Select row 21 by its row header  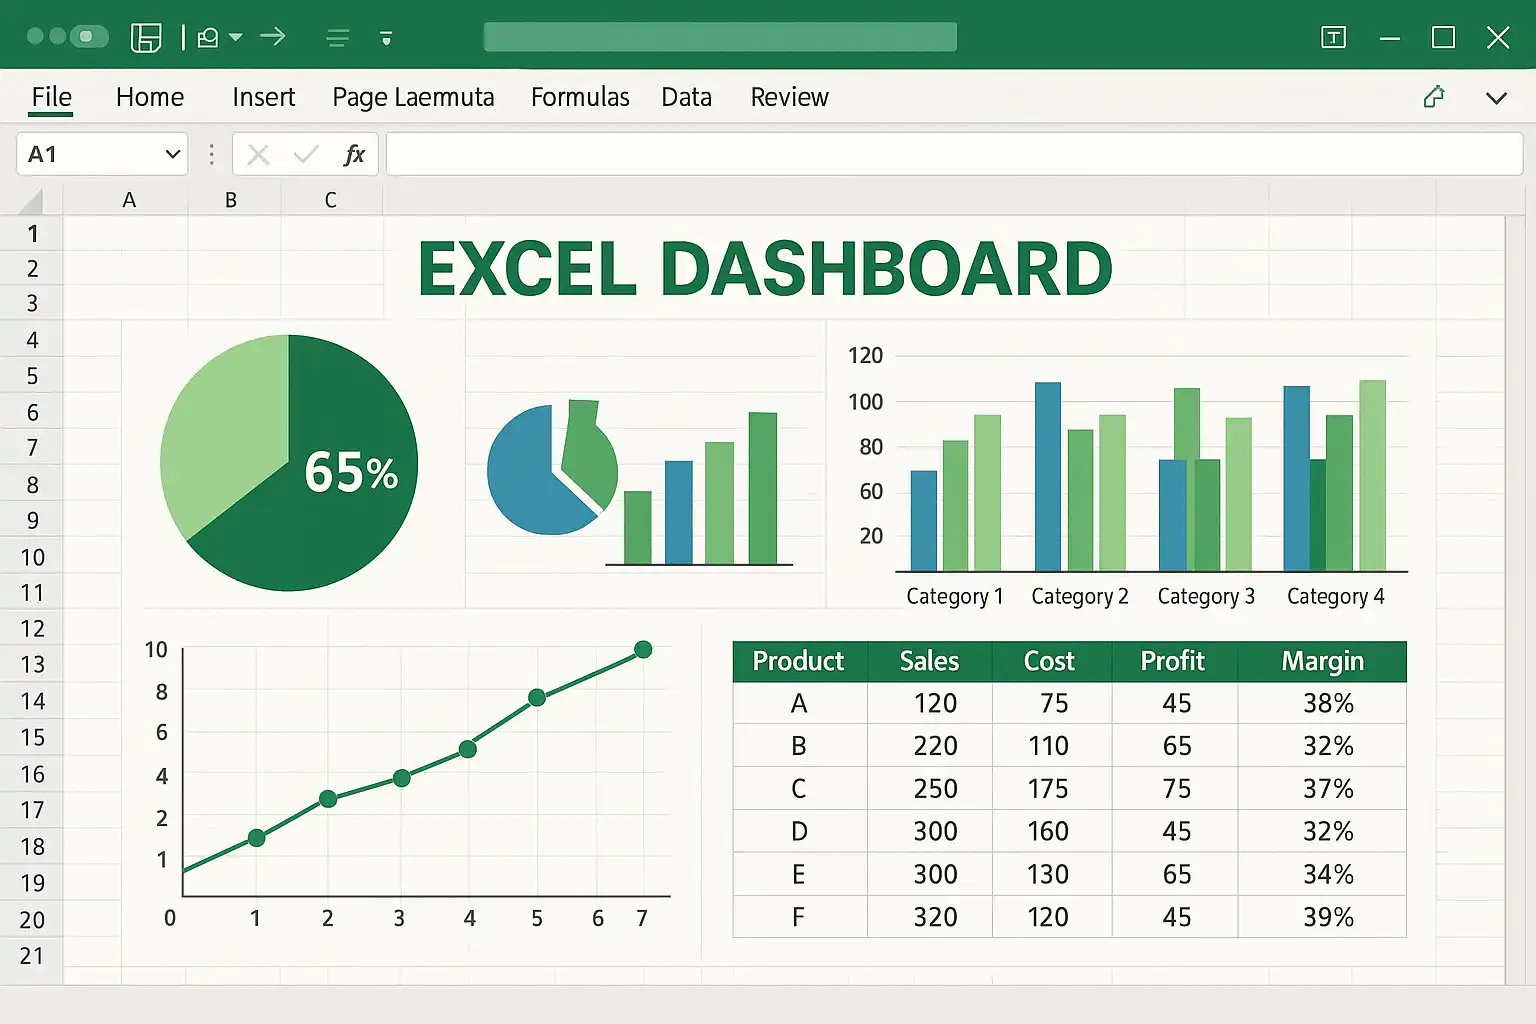pyautogui.click(x=32, y=956)
